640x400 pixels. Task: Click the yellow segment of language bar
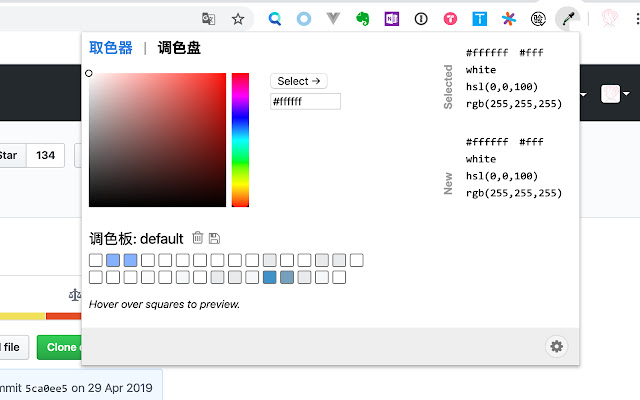click(22, 316)
